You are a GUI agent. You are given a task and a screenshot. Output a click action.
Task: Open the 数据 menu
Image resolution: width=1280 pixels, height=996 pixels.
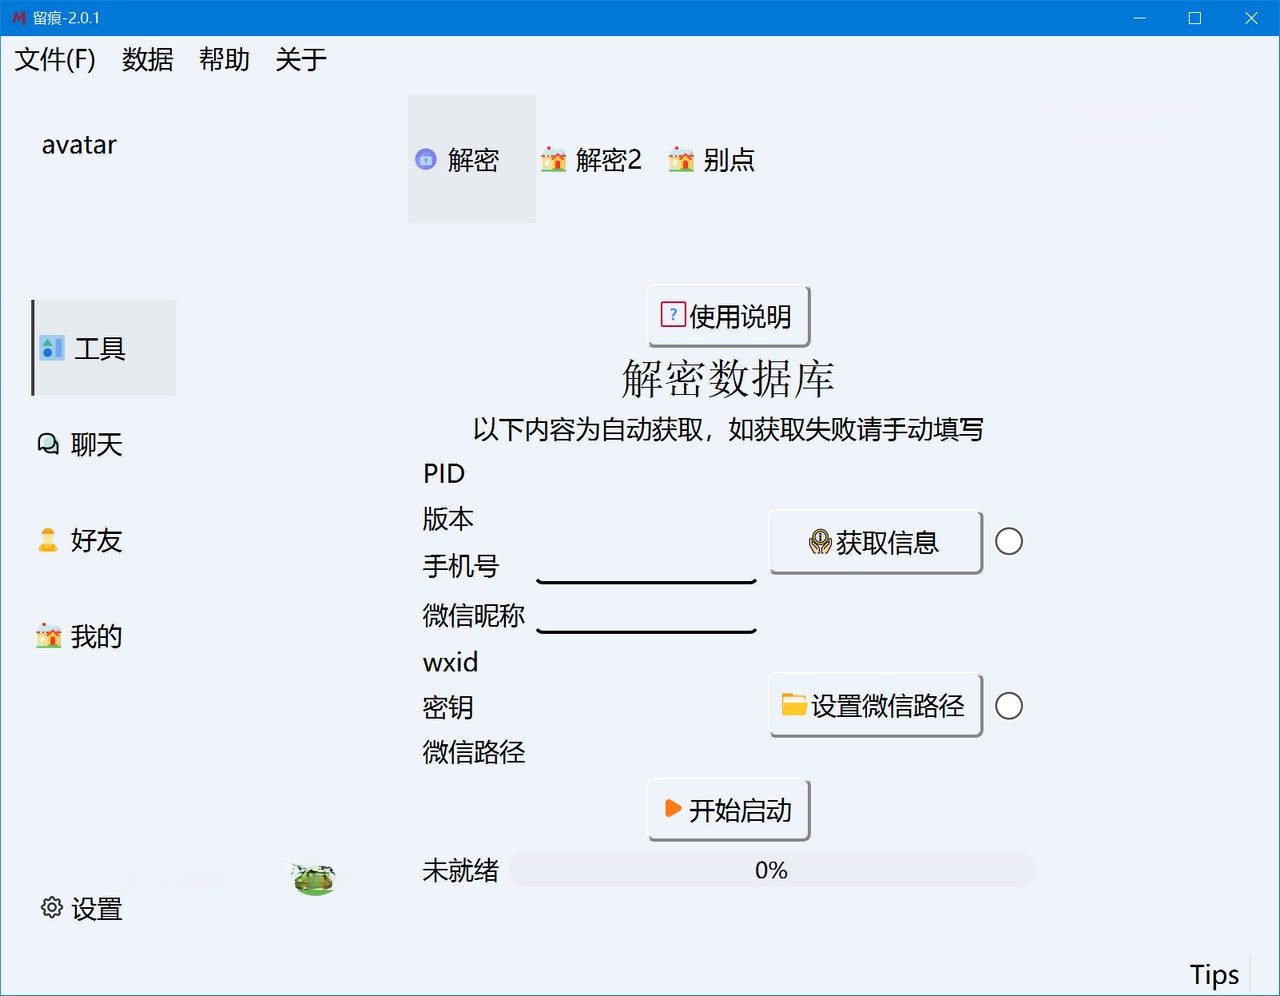[x=147, y=60]
